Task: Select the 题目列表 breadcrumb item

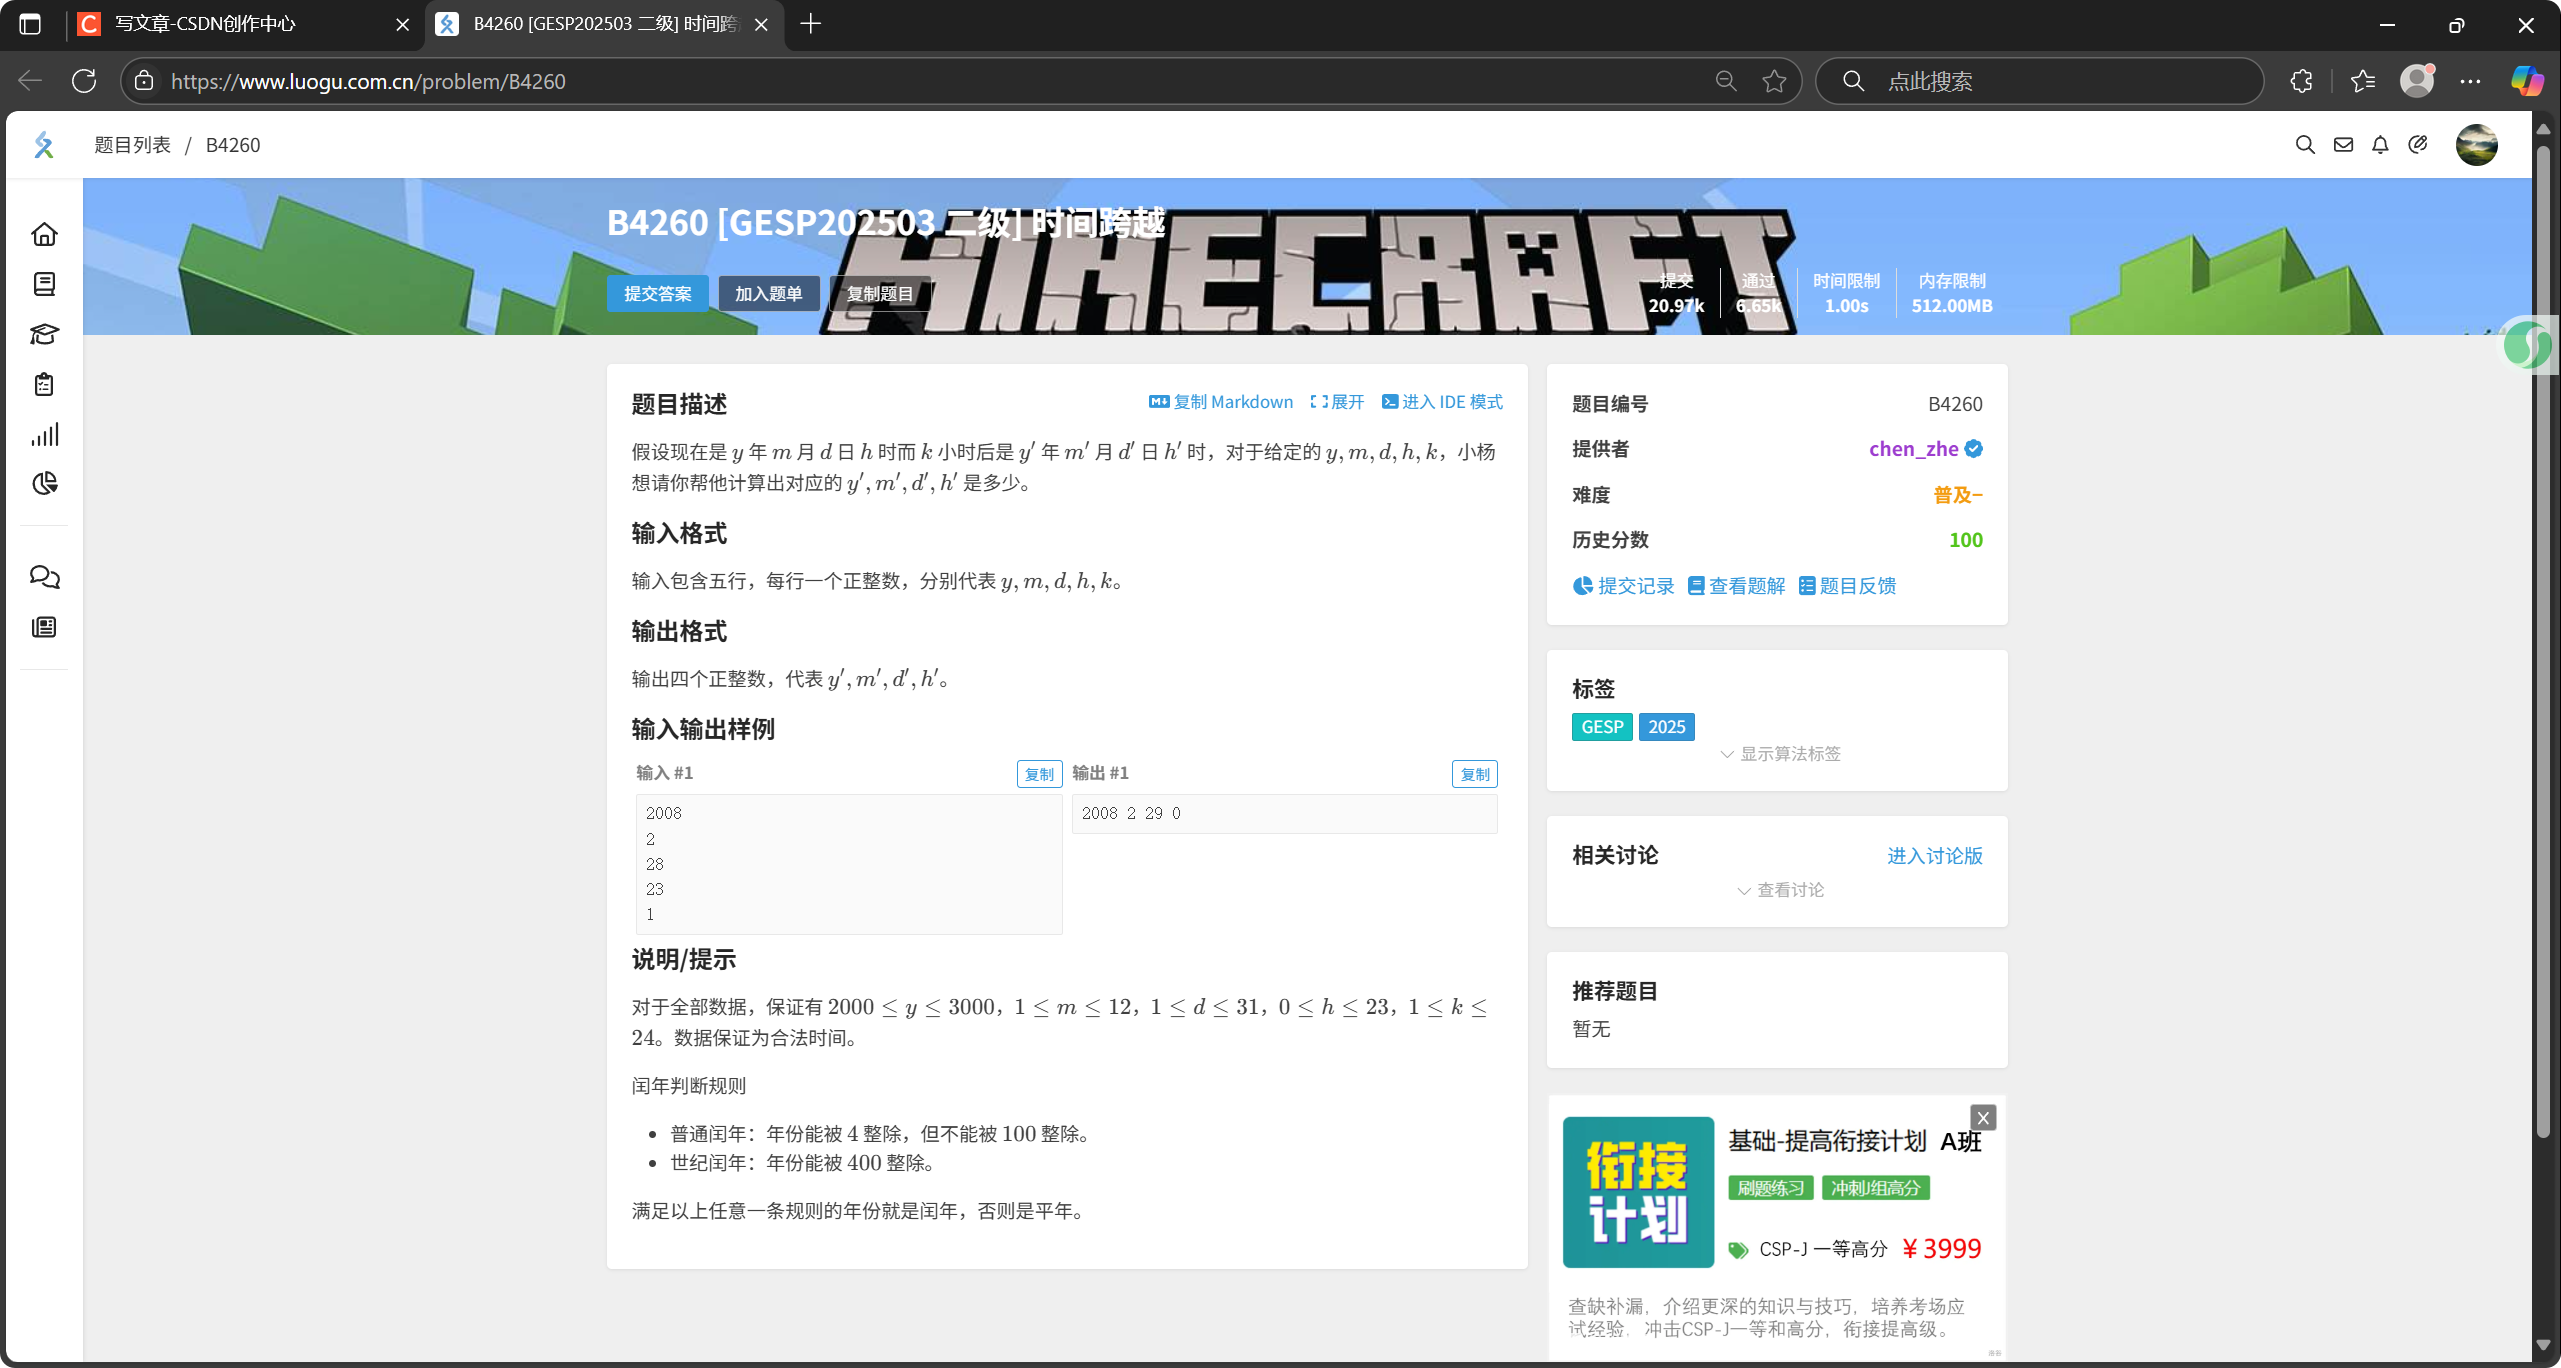Action: (132, 145)
